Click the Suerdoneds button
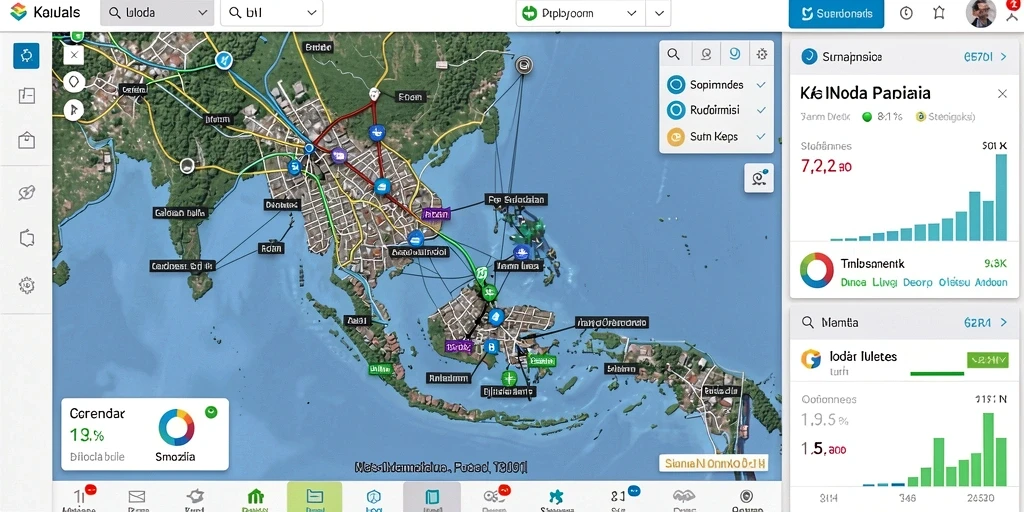The height and width of the screenshot is (512, 1024). tap(836, 13)
